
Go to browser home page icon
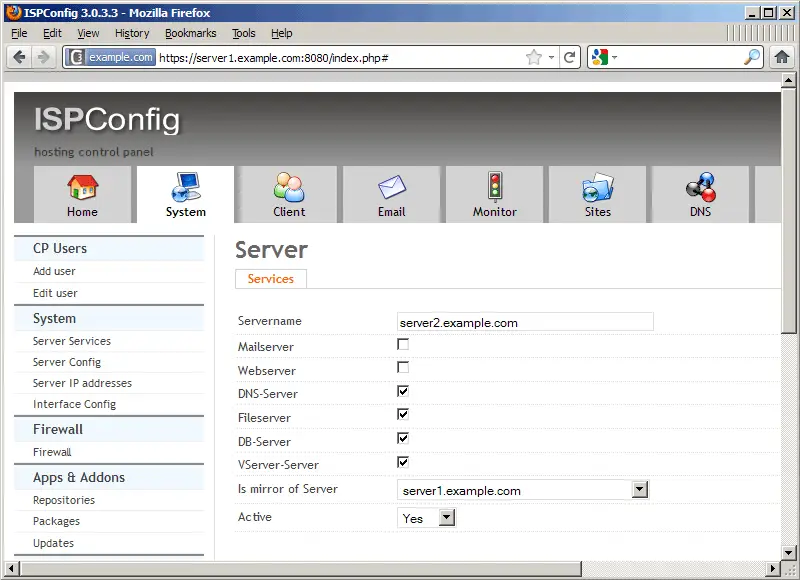tap(782, 57)
